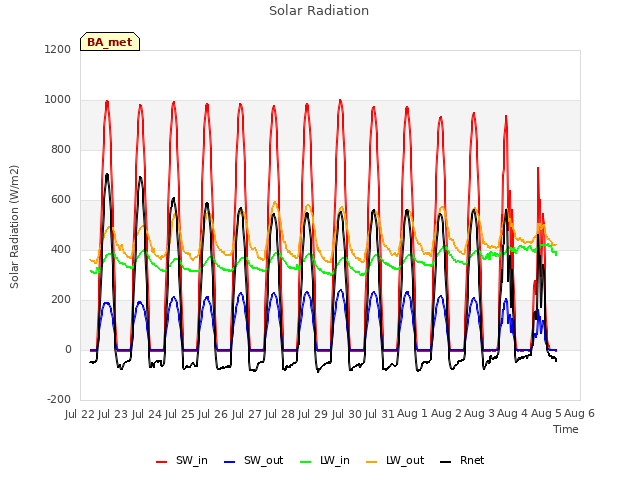The height and width of the screenshot is (480, 640).
Task: Click the -200 y-axis tick label
Action: coord(59,399)
